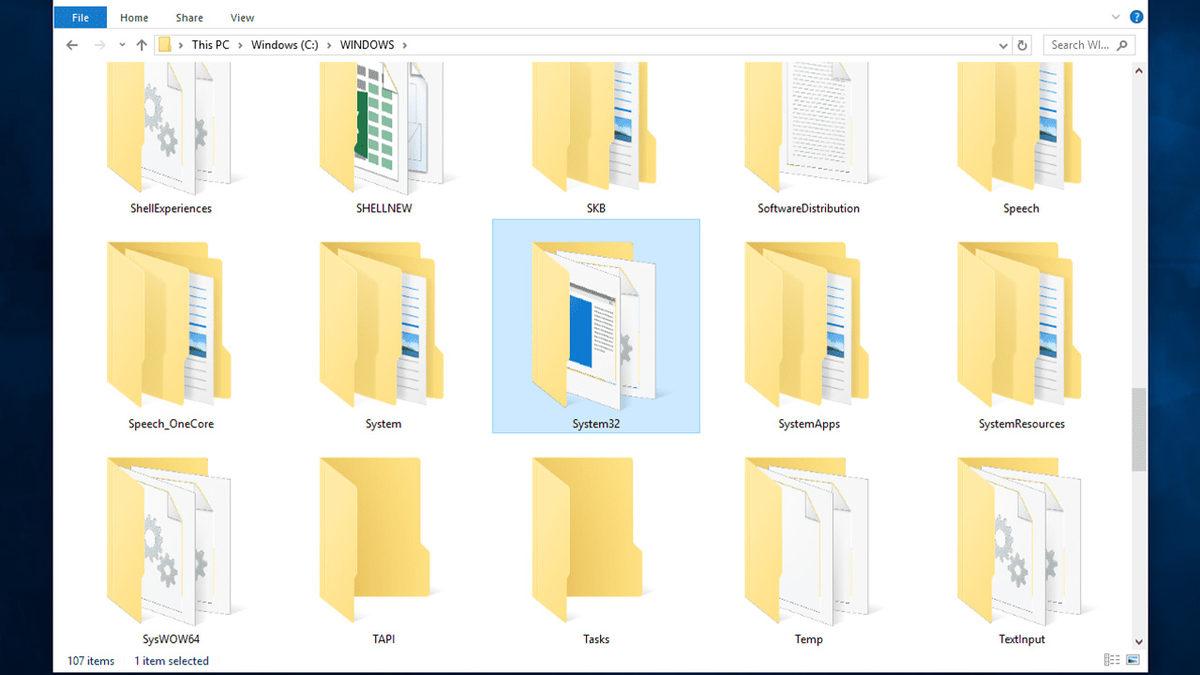Open the Speech_OneCore folder
This screenshot has height=675, width=1200.
click(170, 325)
